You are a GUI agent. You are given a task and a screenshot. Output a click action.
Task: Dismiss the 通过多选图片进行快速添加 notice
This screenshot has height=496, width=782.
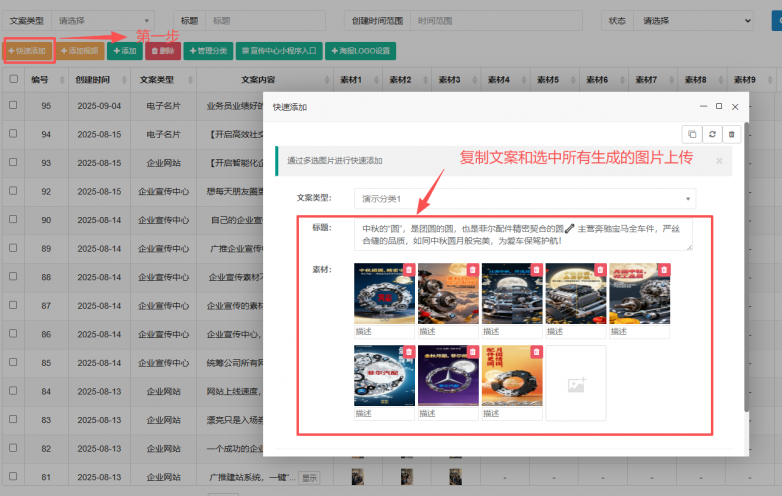pos(719,161)
